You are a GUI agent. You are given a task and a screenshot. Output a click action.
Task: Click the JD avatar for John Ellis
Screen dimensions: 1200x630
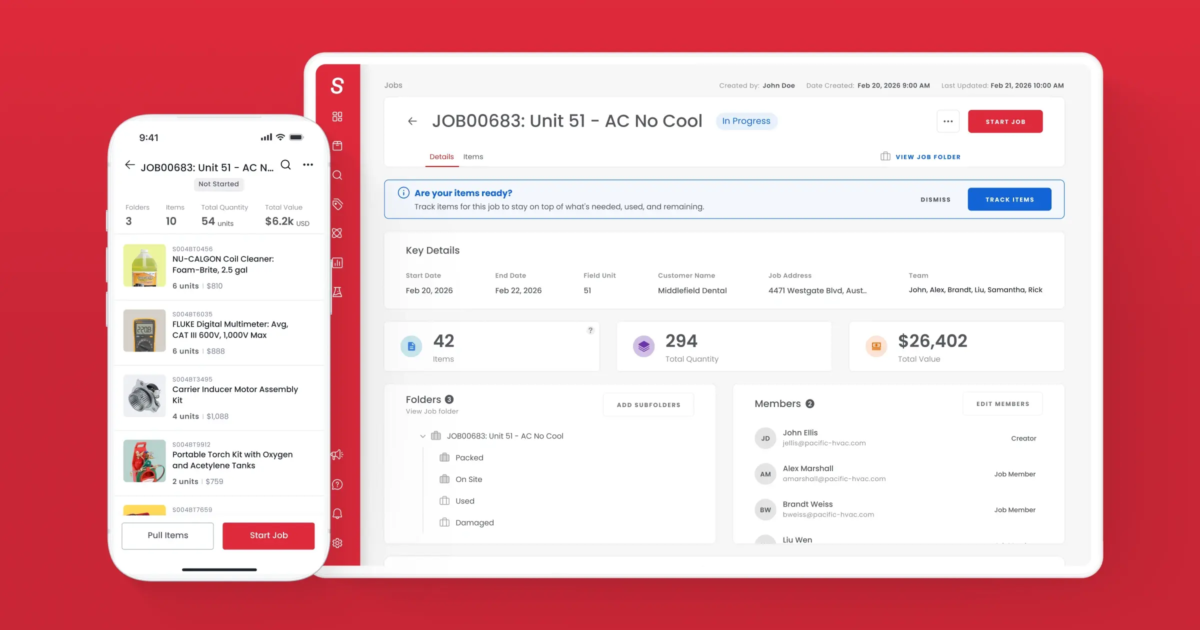765,438
